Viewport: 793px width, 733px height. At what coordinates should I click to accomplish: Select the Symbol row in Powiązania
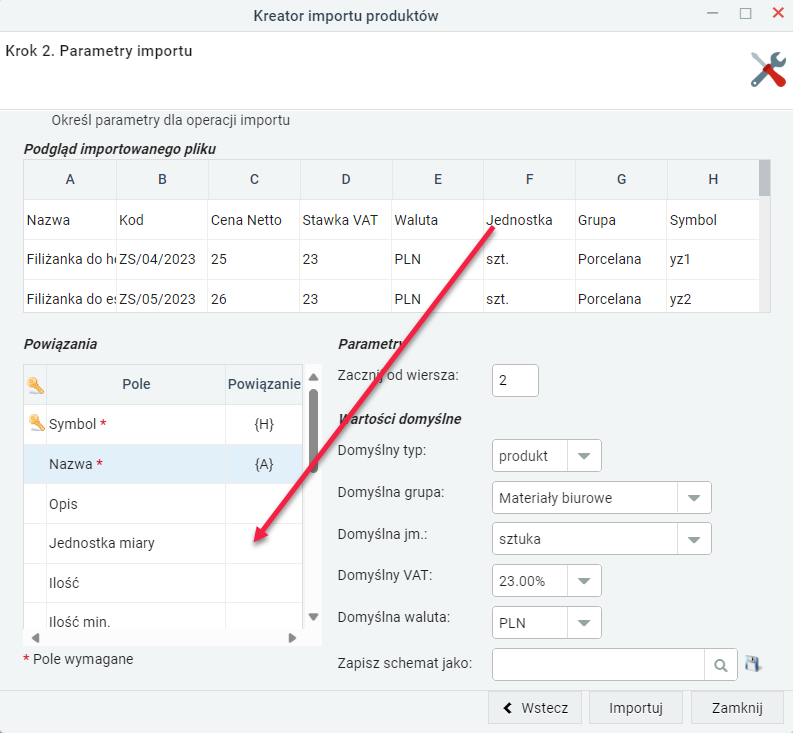pyautogui.click(x=163, y=424)
